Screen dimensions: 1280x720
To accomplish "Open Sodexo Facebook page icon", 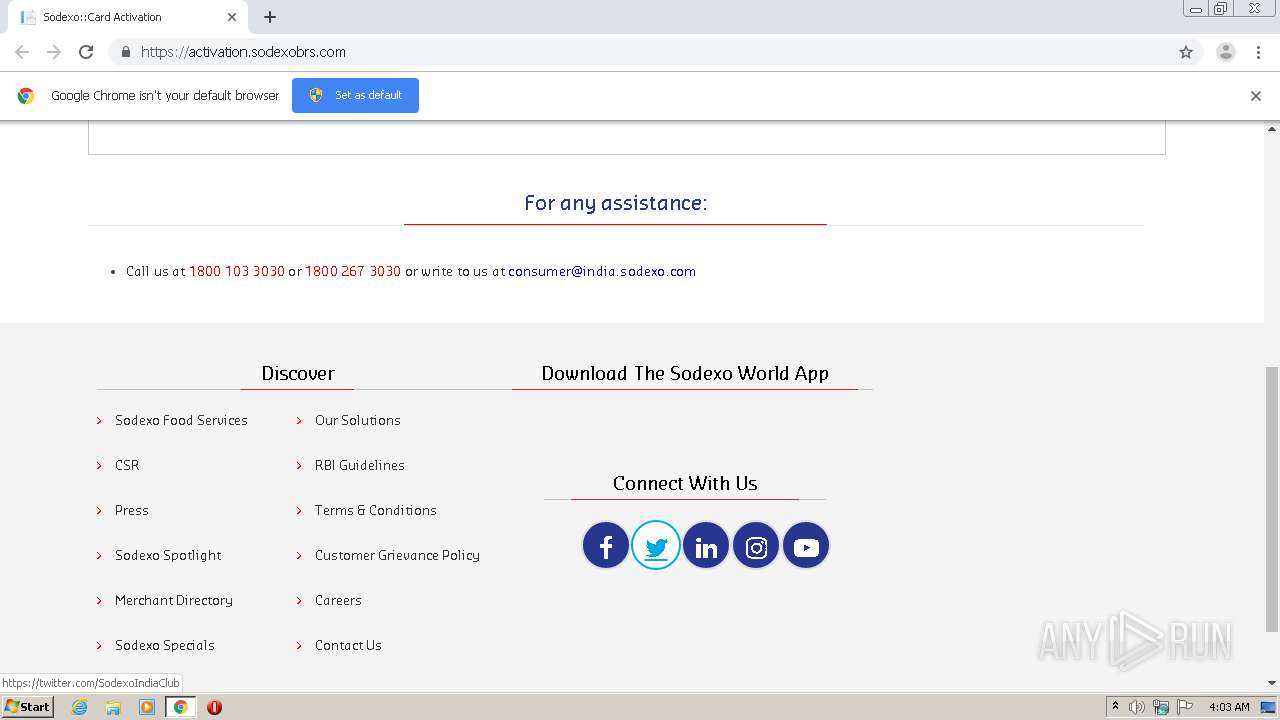I will [x=606, y=546].
